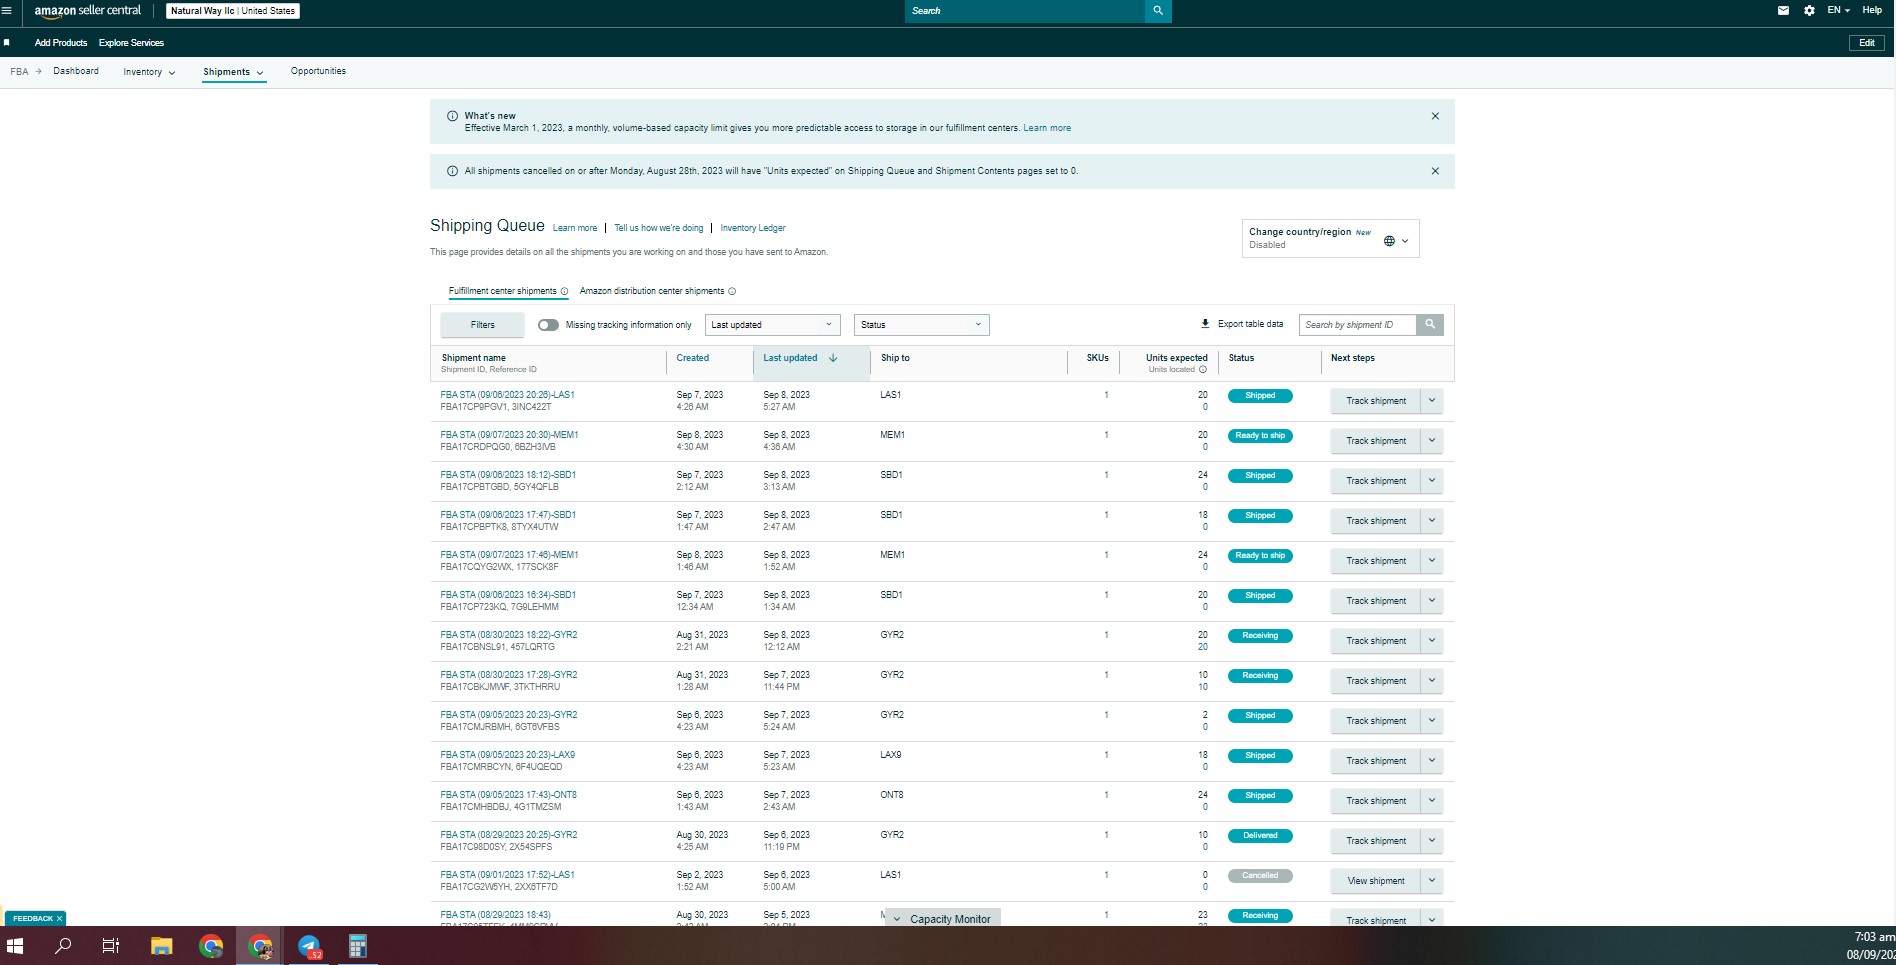Viewport: 1896px width, 965px height.
Task: Click the info icon next to Units located
Action: coord(1202,370)
